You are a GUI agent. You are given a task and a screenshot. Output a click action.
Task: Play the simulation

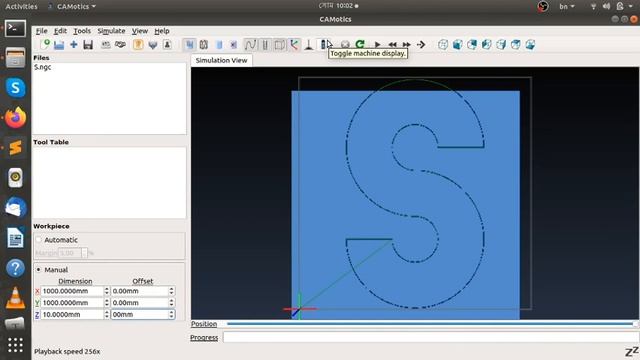tap(378, 44)
